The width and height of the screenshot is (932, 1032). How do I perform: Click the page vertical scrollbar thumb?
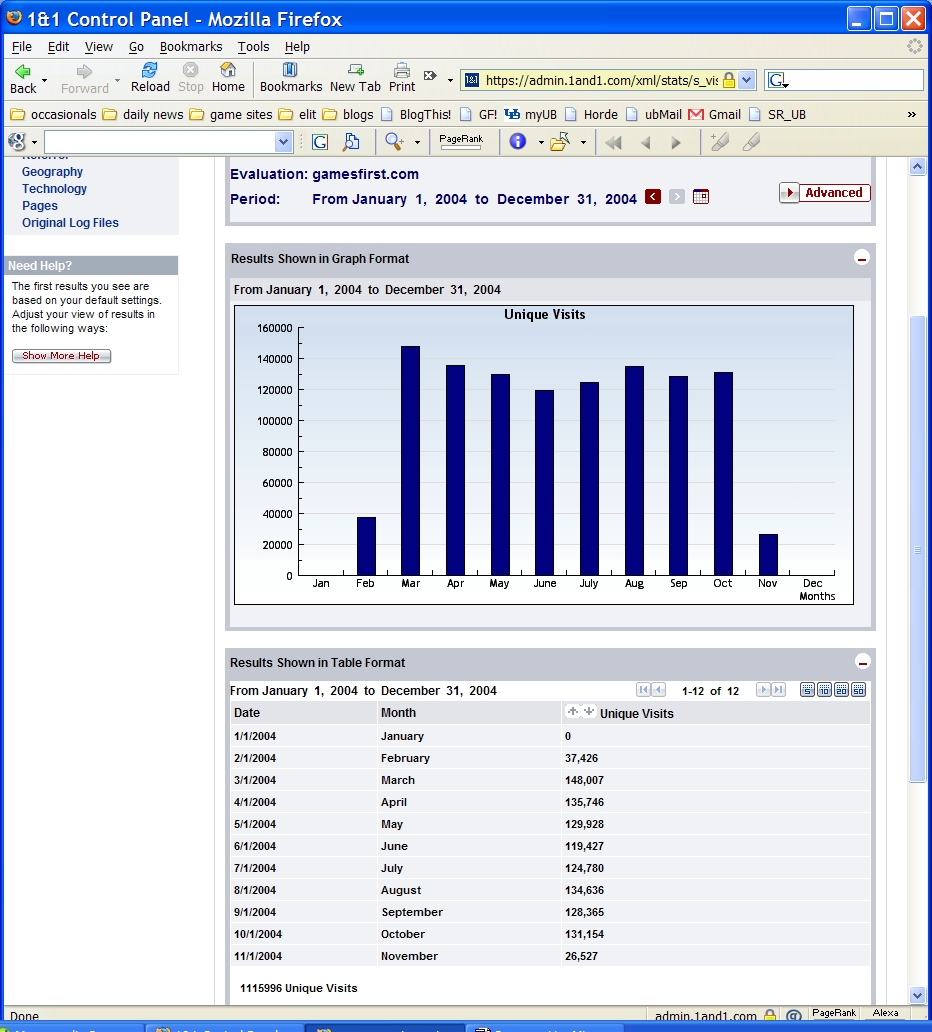point(917,548)
